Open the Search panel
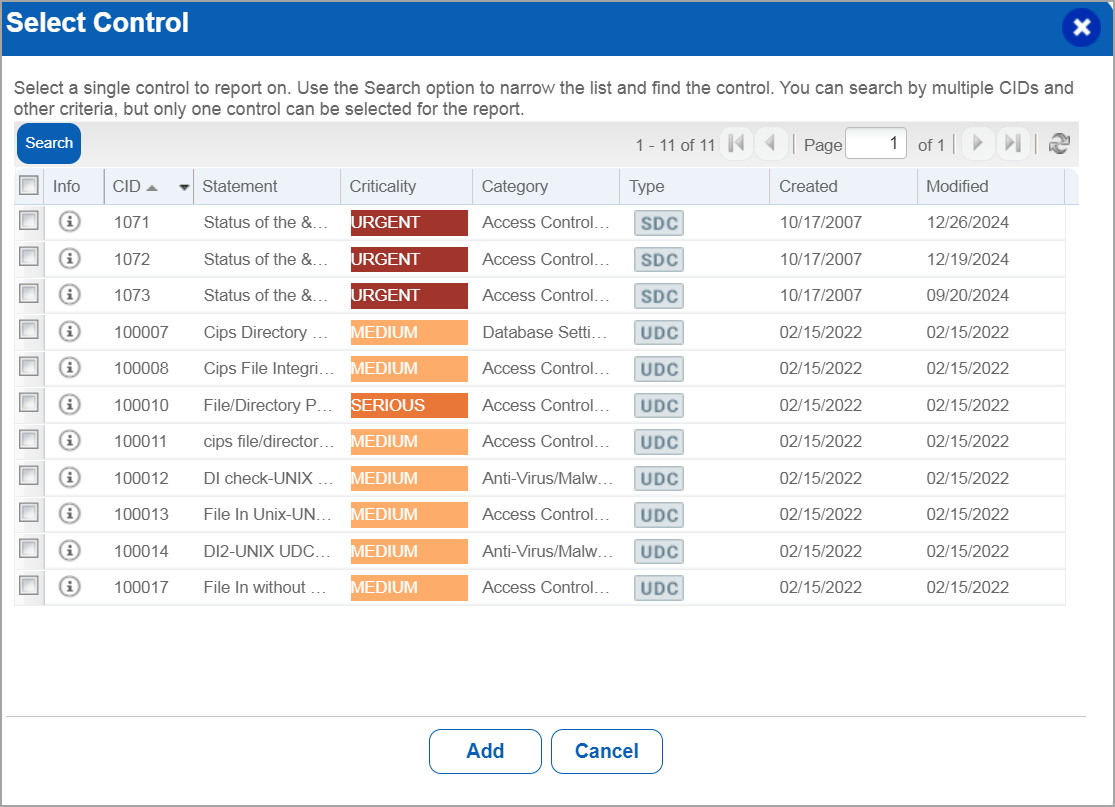Screen dimensions: 1115x807 [x=48, y=143]
